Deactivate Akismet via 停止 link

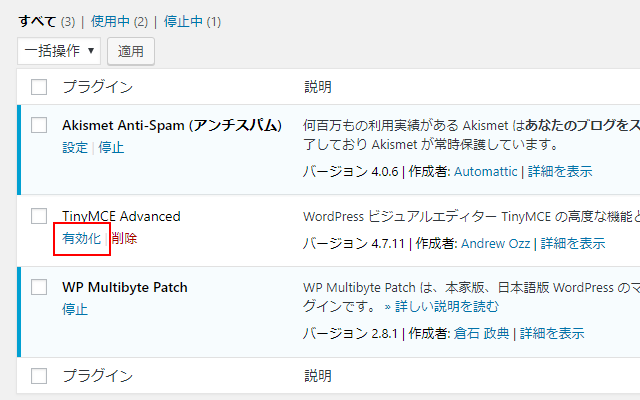111,147
